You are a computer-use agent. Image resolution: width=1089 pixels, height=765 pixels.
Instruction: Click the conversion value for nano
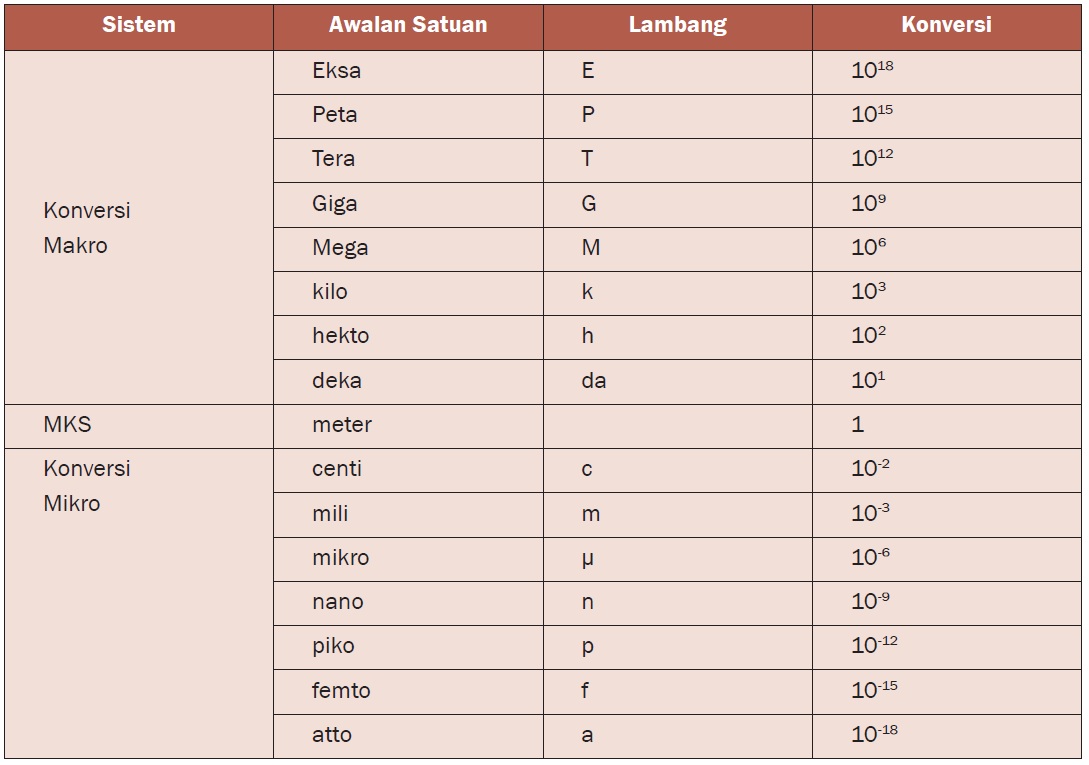[x=870, y=601]
